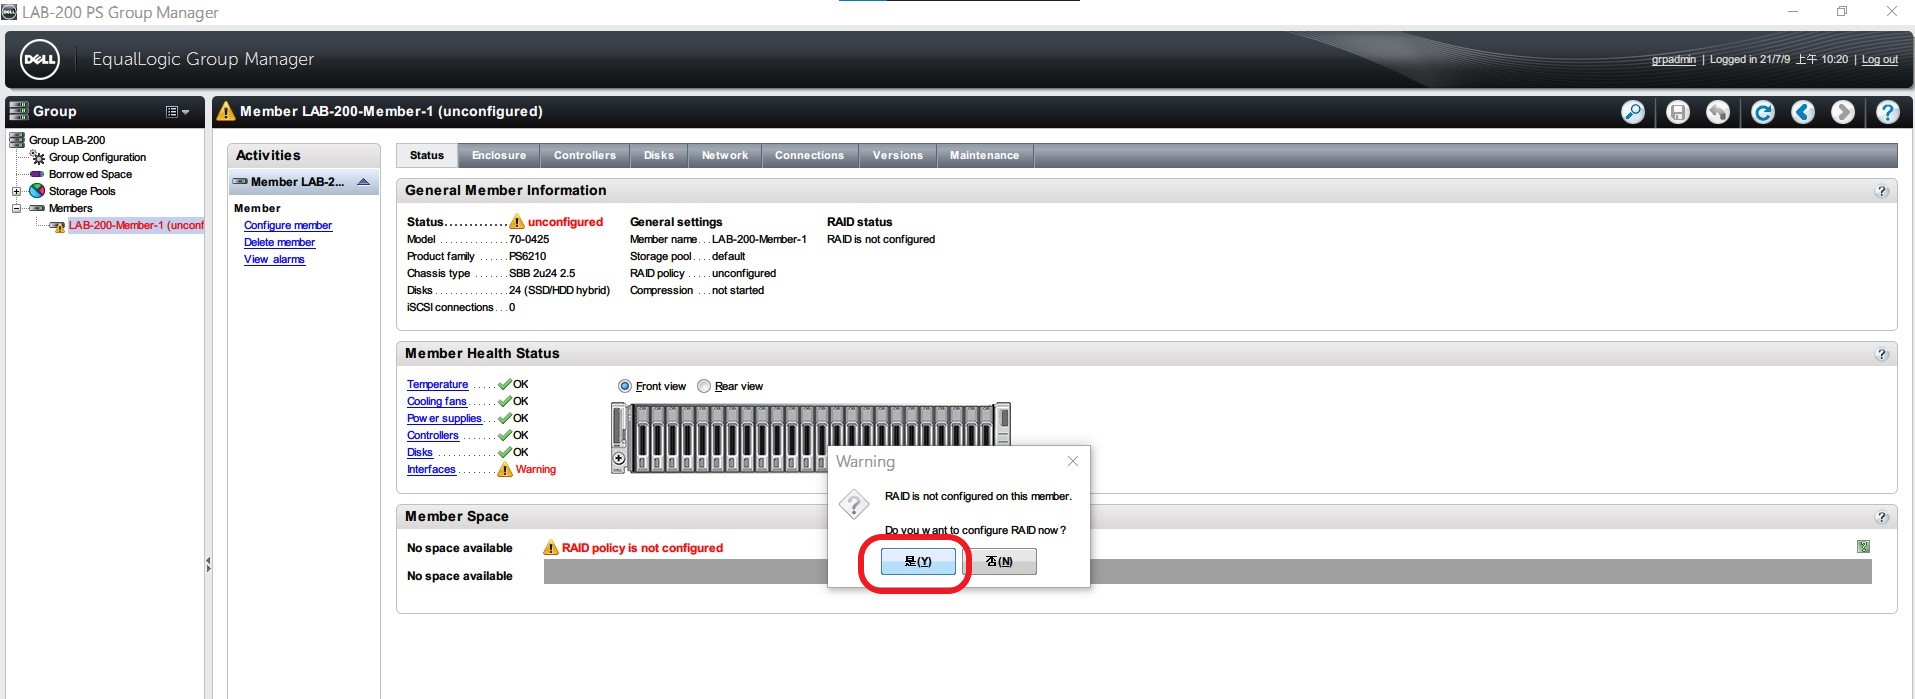Screen dimensions: 1915x699
Task: Open the Temperature health link
Action: (437, 385)
